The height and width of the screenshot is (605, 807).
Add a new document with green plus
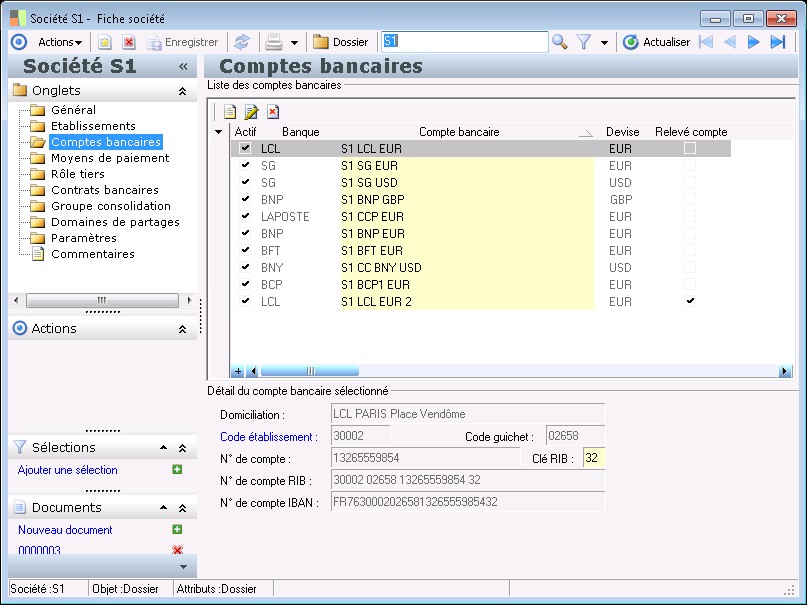[x=177, y=530]
